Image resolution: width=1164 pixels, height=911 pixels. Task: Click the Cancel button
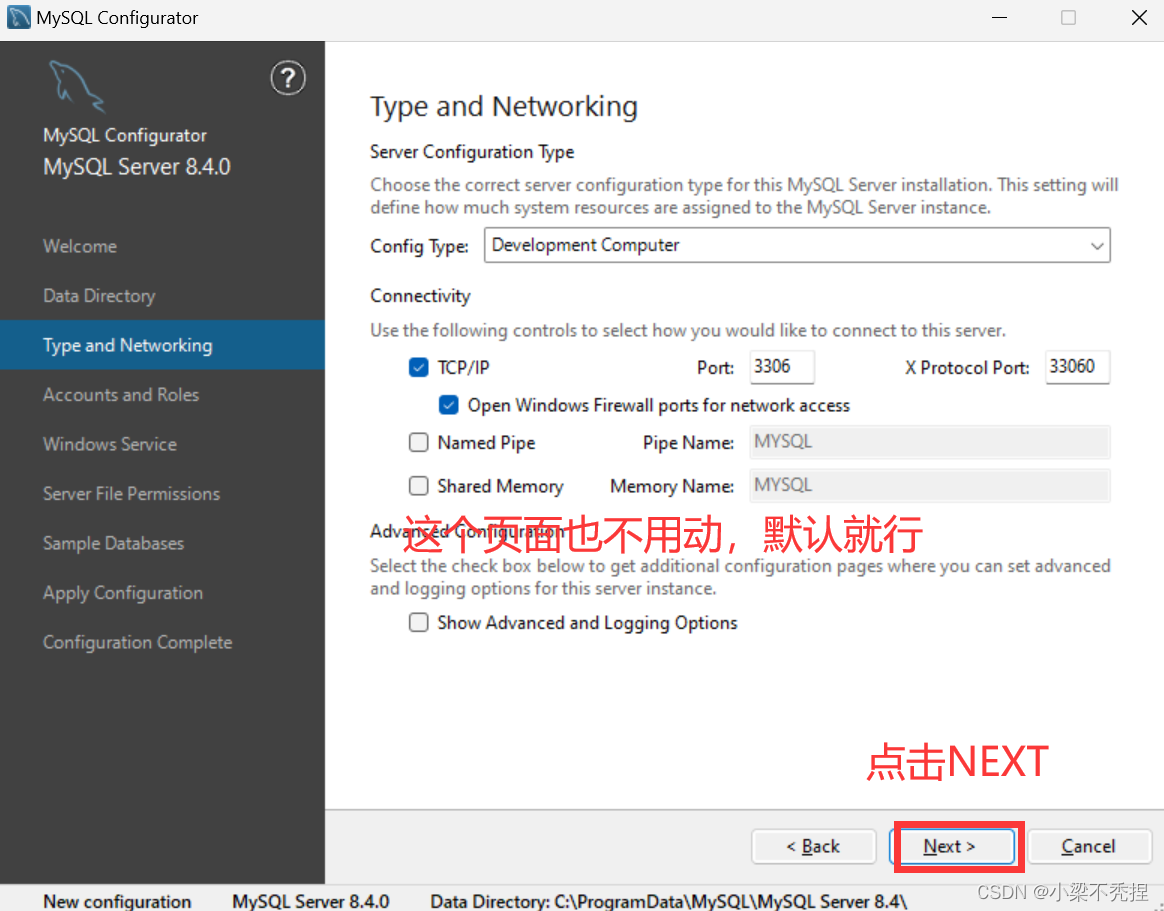coord(1089,846)
